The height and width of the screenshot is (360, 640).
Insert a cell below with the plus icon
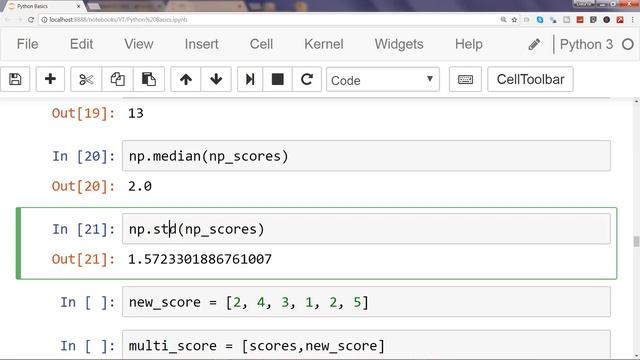click(50, 79)
